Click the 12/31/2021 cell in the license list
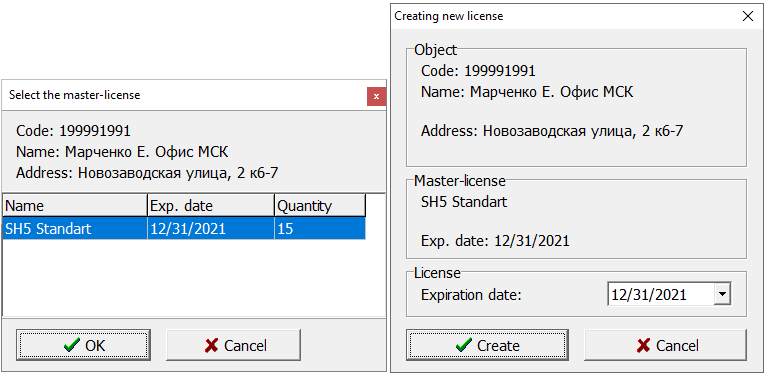 tap(211, 229)
